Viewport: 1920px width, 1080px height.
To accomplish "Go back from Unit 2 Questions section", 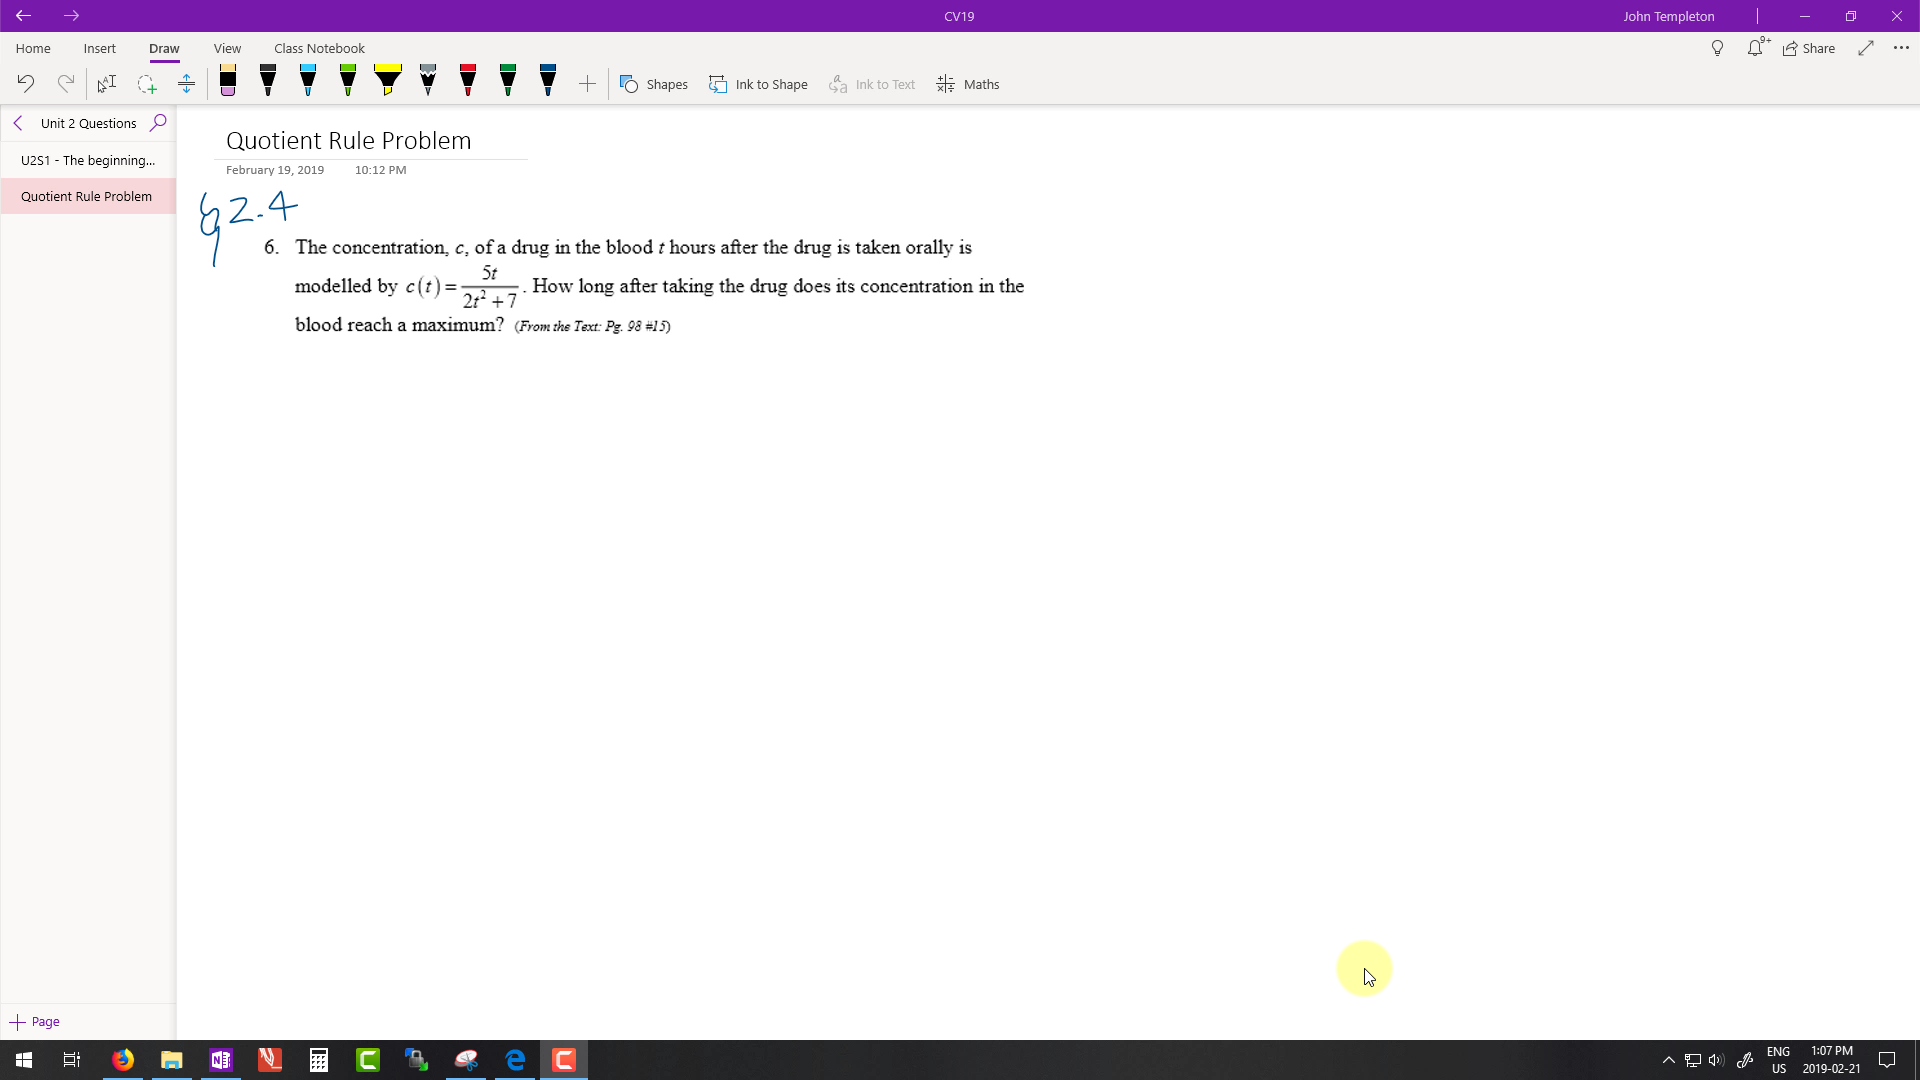I will 18,123.
